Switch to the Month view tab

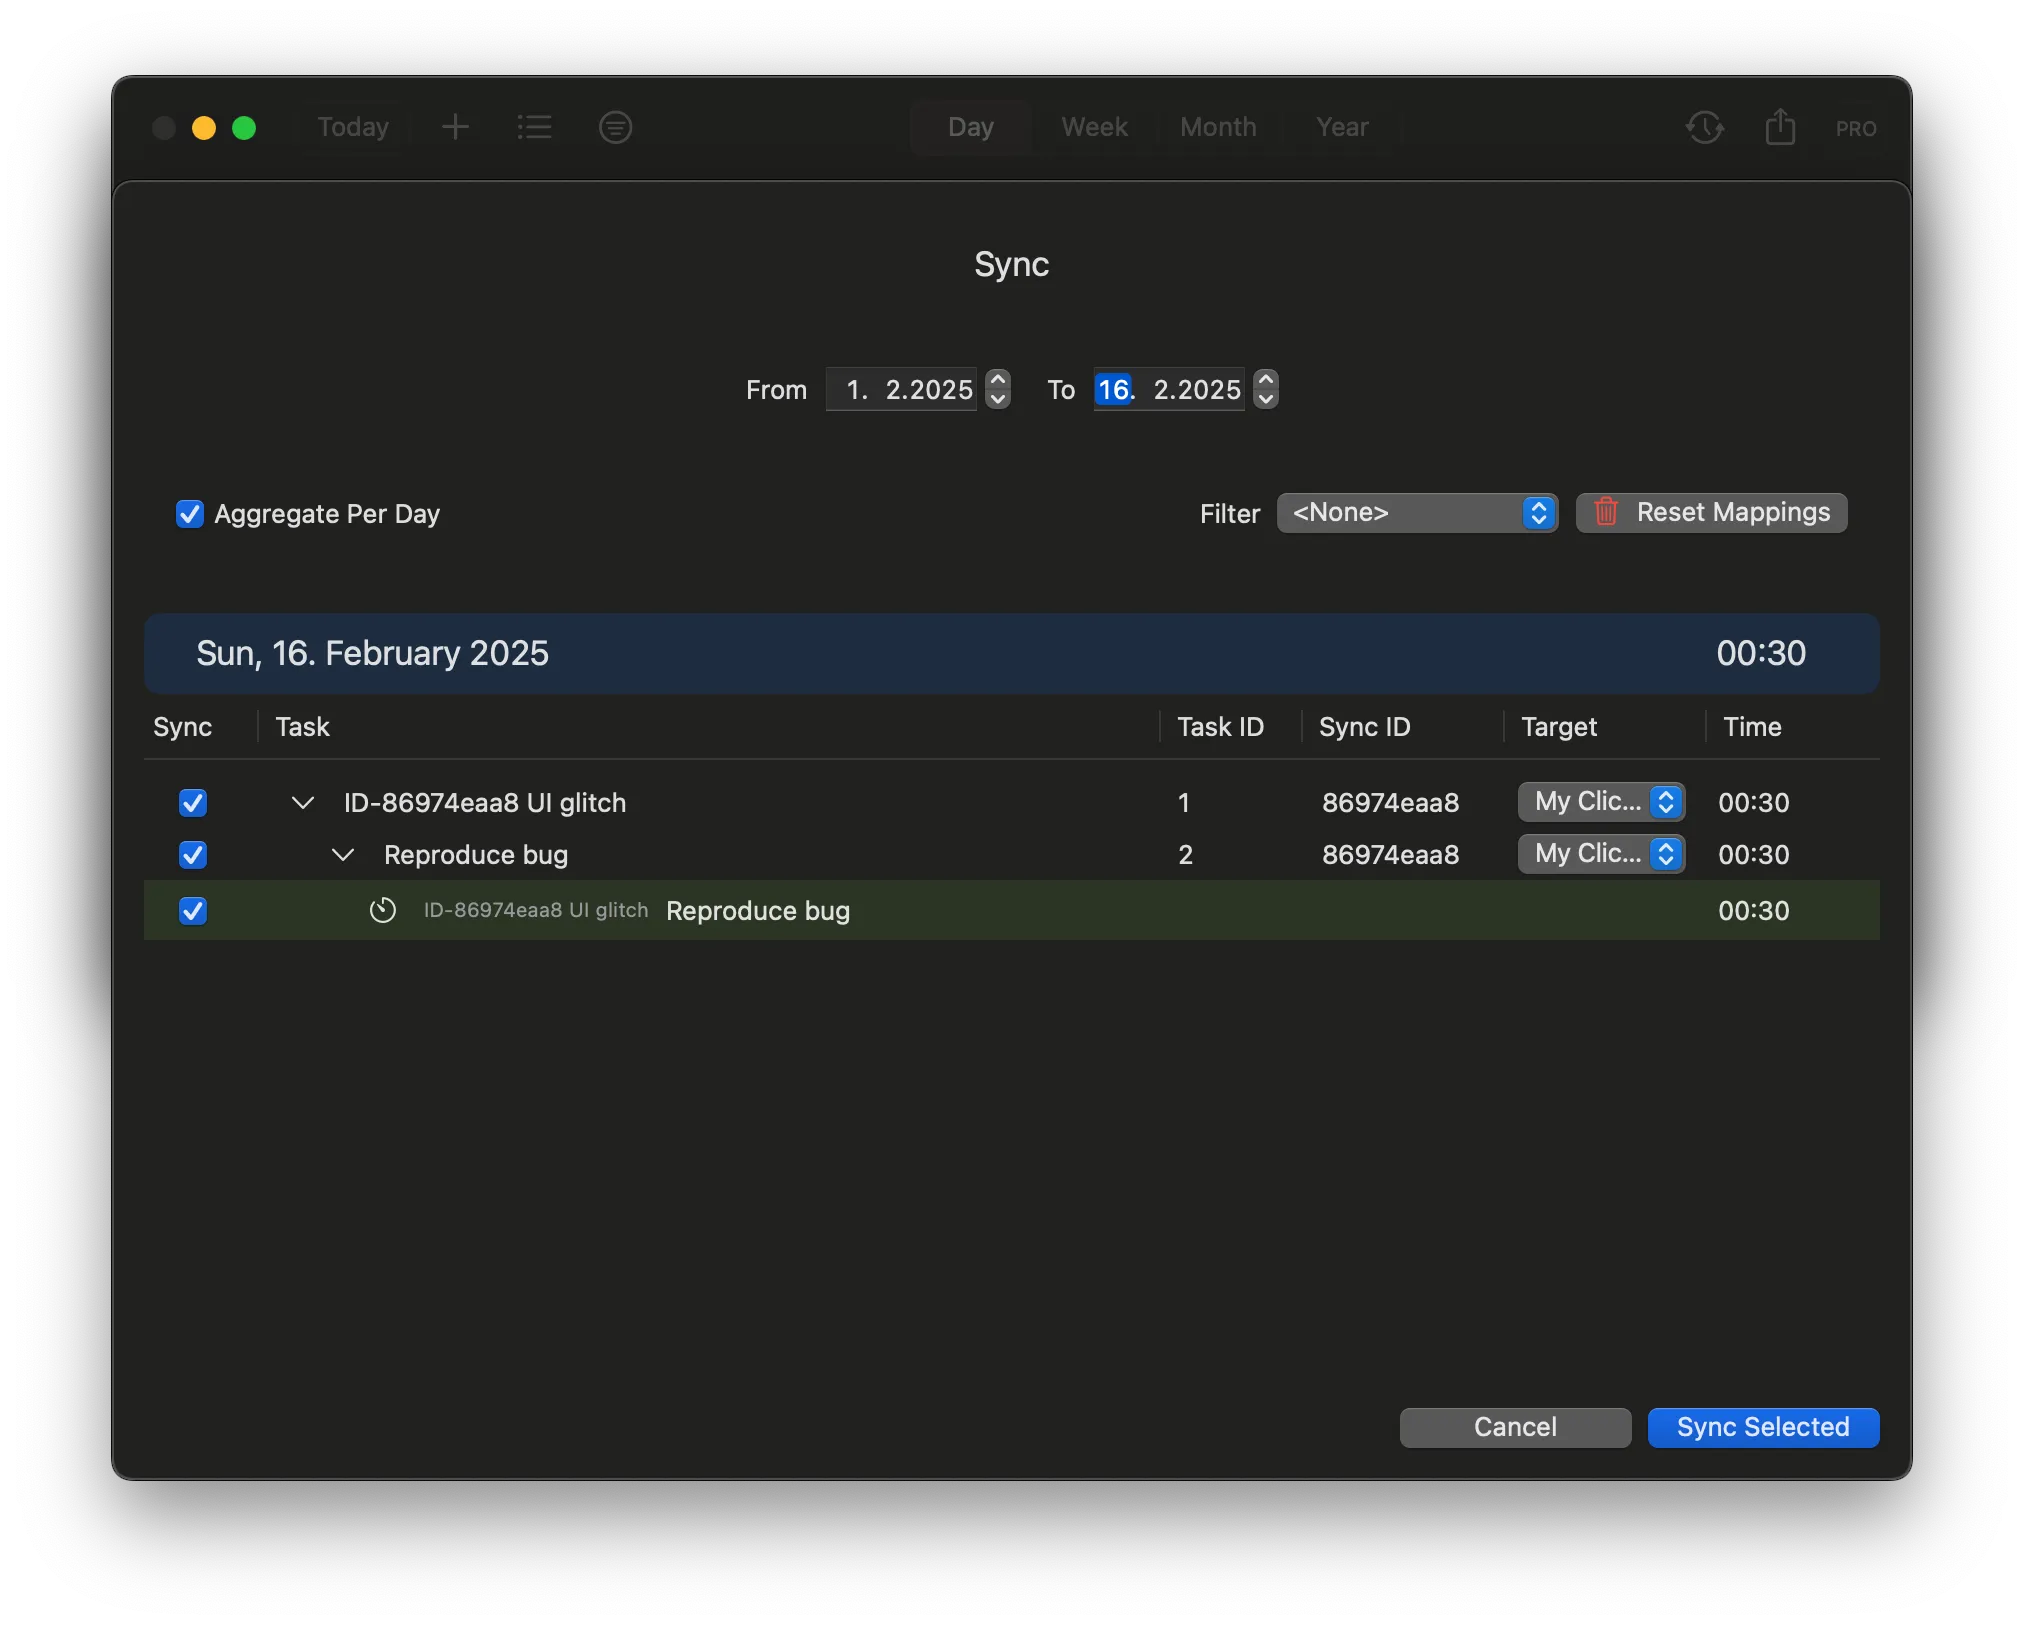tap(1218, 127)
